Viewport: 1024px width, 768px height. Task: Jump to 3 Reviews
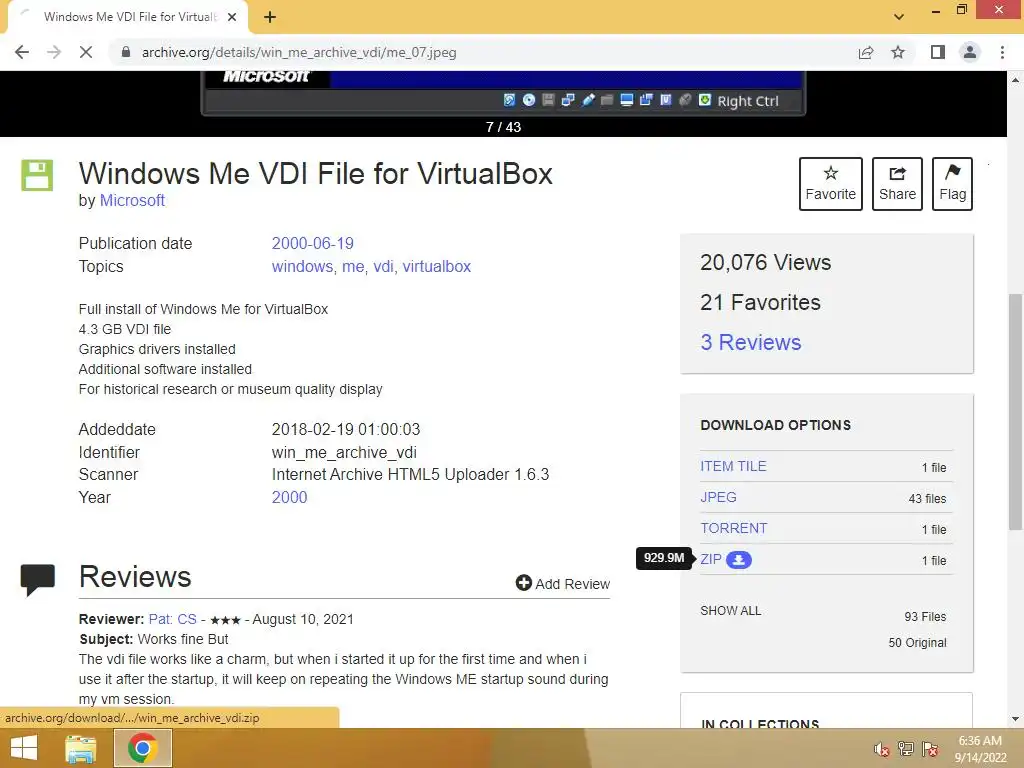pyautogui.click(x=750, y=342)
